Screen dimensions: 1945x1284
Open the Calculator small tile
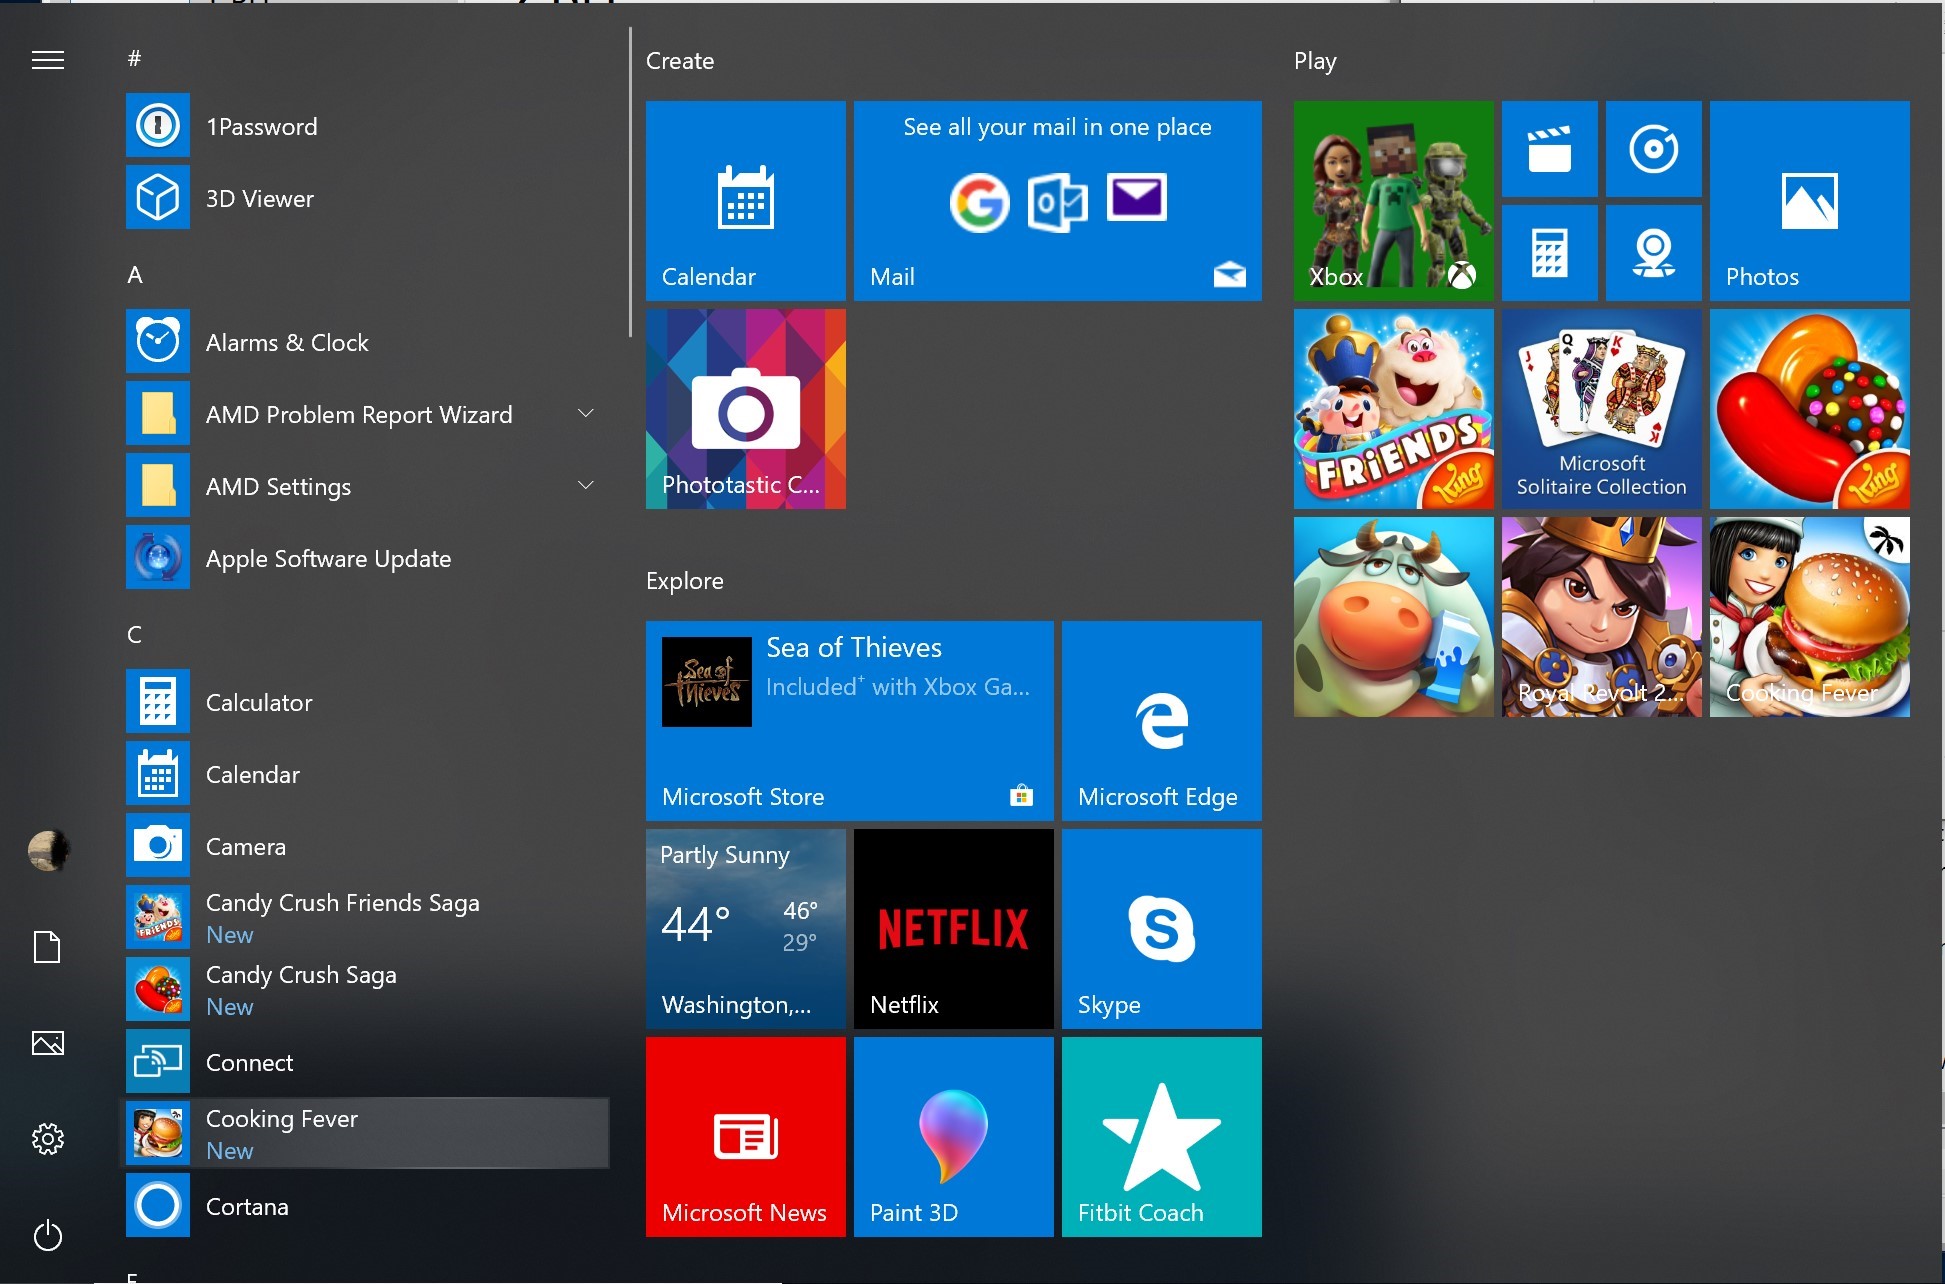click(x=1549, y=253)
